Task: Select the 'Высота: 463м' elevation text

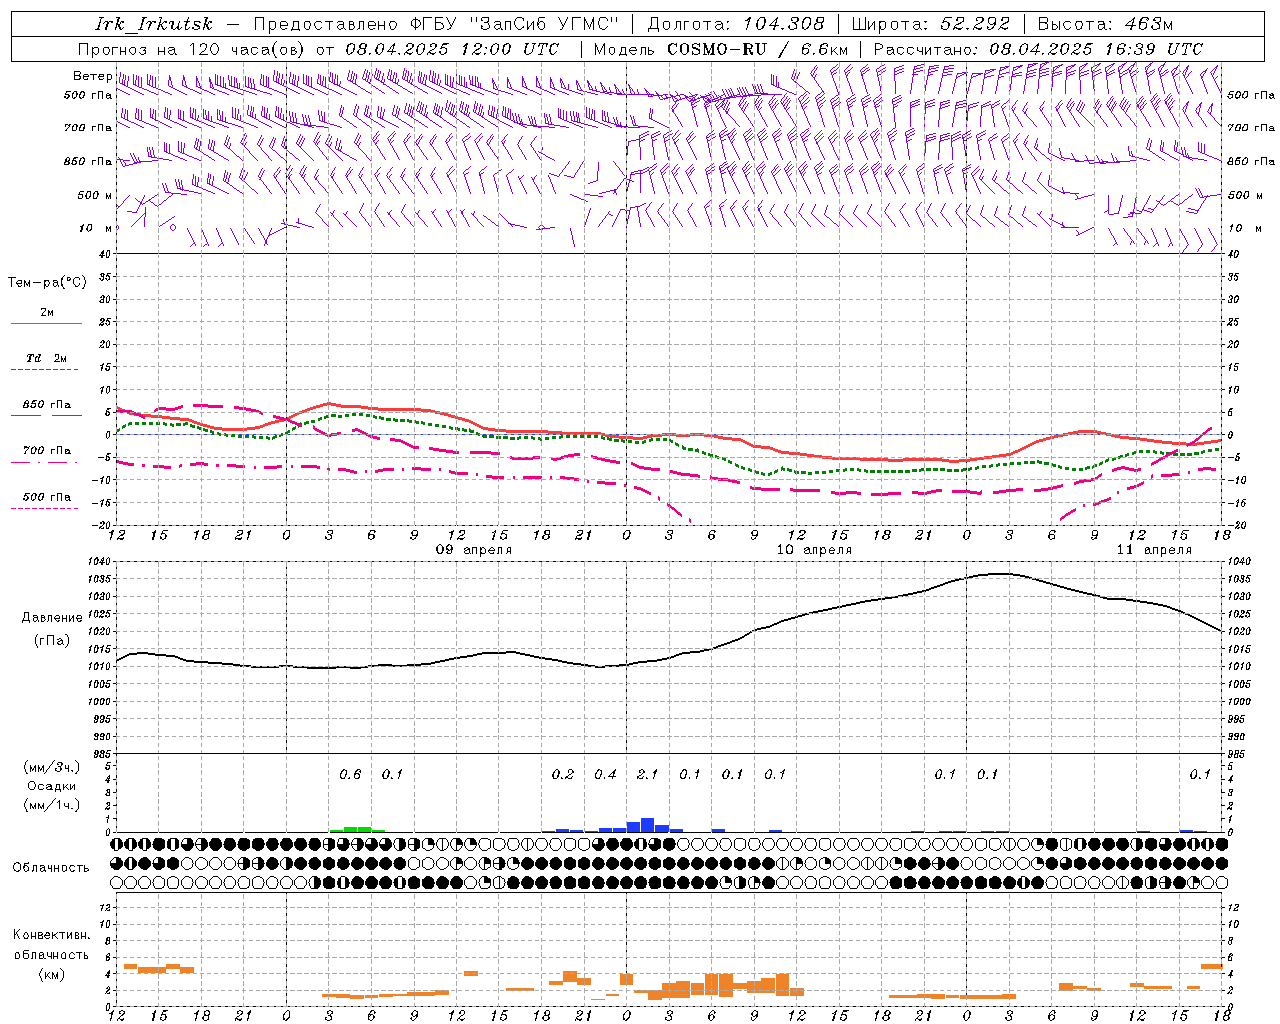Action: 1105,24
